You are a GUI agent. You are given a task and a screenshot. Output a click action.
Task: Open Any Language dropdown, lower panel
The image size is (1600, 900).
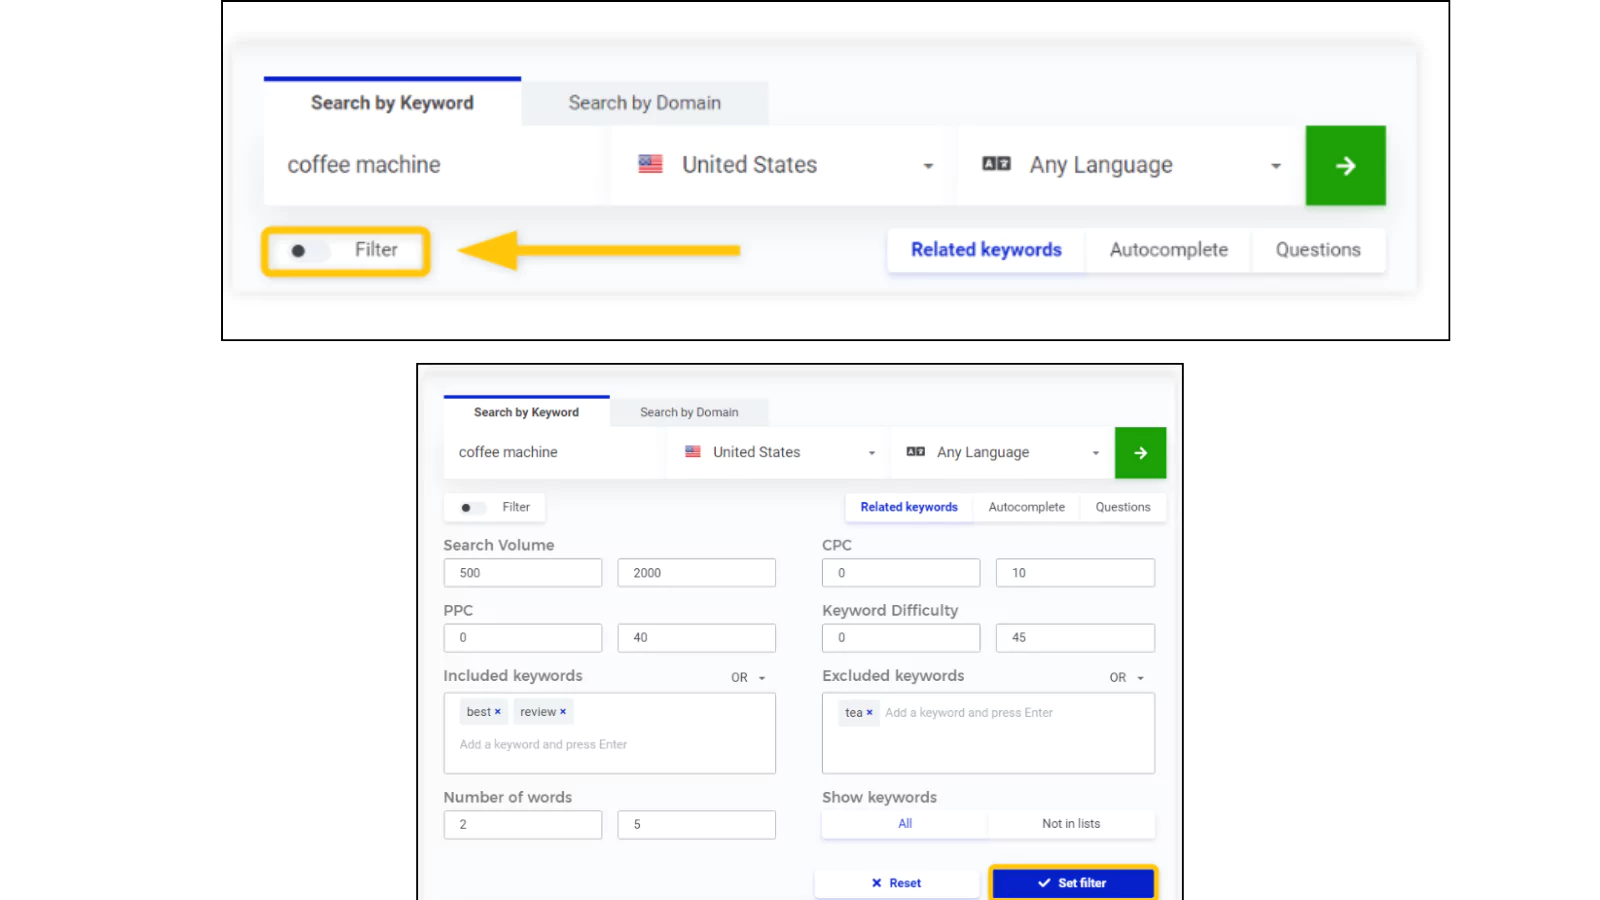coord(1002,453)
